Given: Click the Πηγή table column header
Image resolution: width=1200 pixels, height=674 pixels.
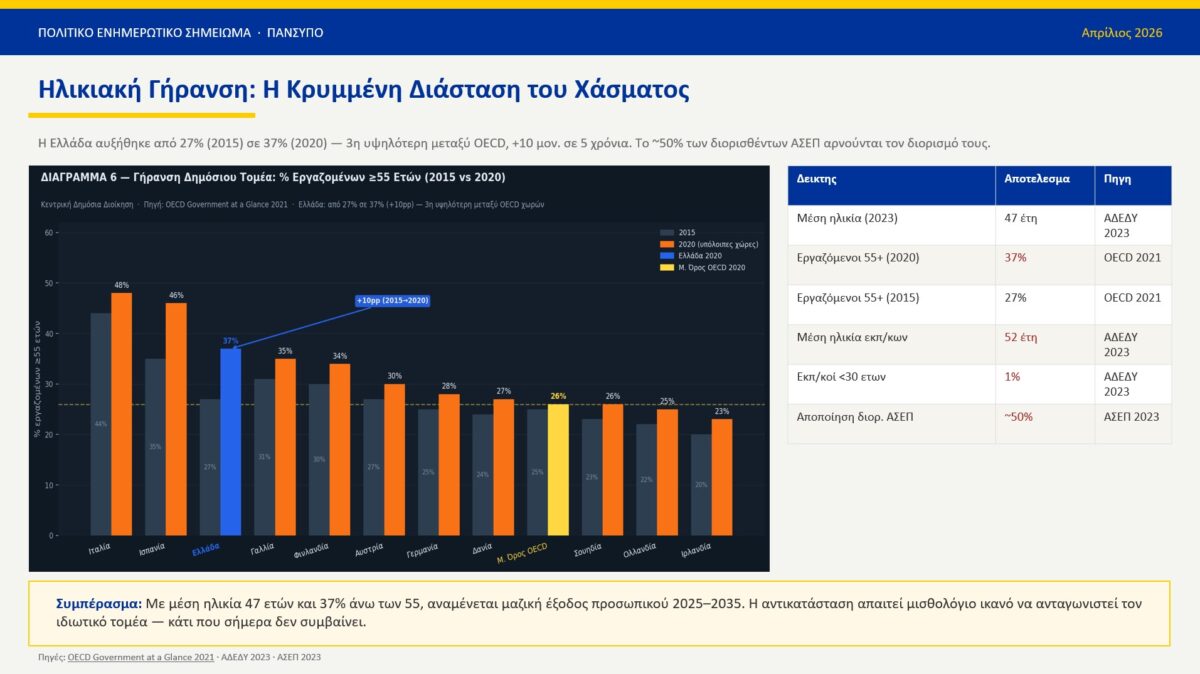Looking at the screenshot, I should point(1117,179).
